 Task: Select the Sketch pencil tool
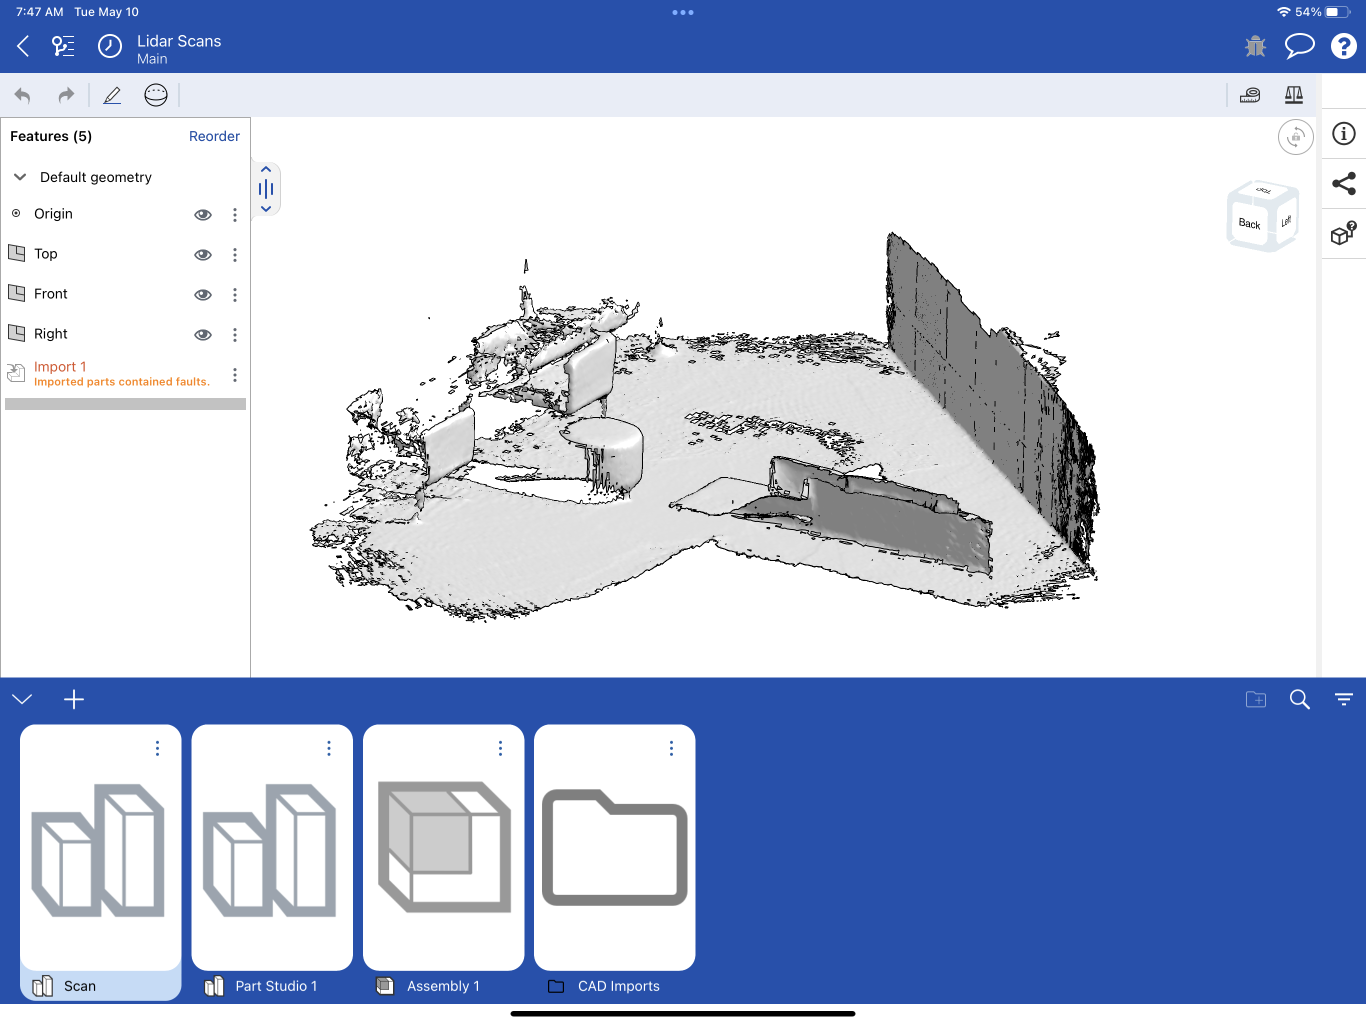pyautogui.click(x=112, y=95)
